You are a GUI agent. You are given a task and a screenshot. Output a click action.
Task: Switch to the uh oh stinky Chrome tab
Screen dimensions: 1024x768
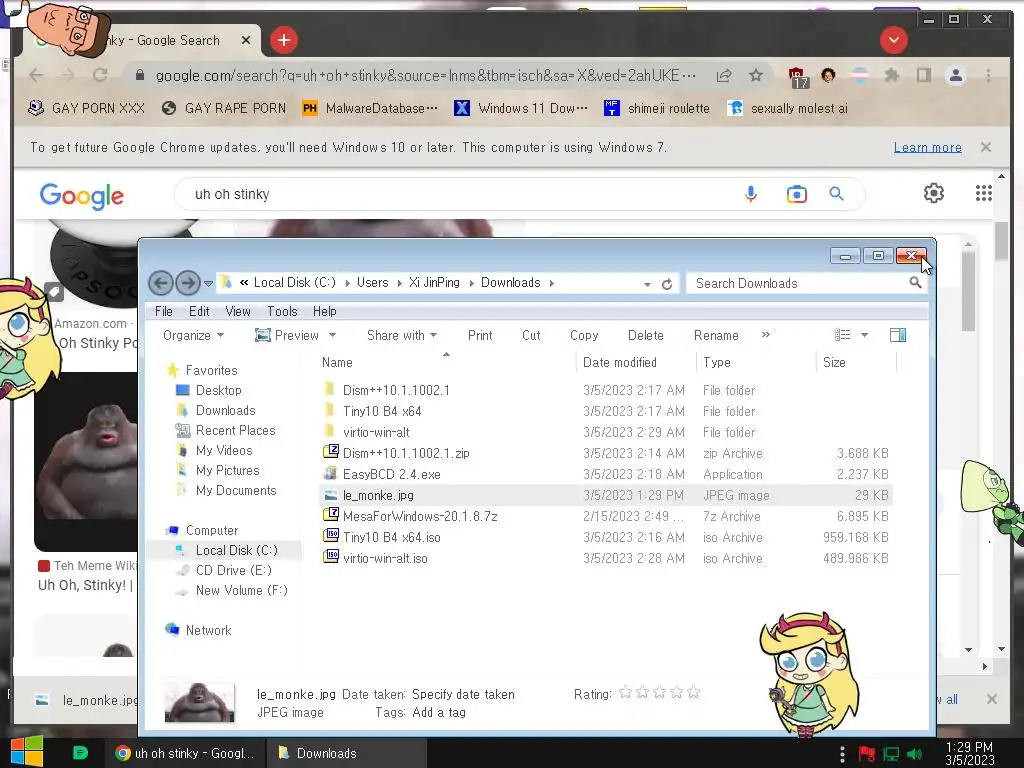pos(140,40)
